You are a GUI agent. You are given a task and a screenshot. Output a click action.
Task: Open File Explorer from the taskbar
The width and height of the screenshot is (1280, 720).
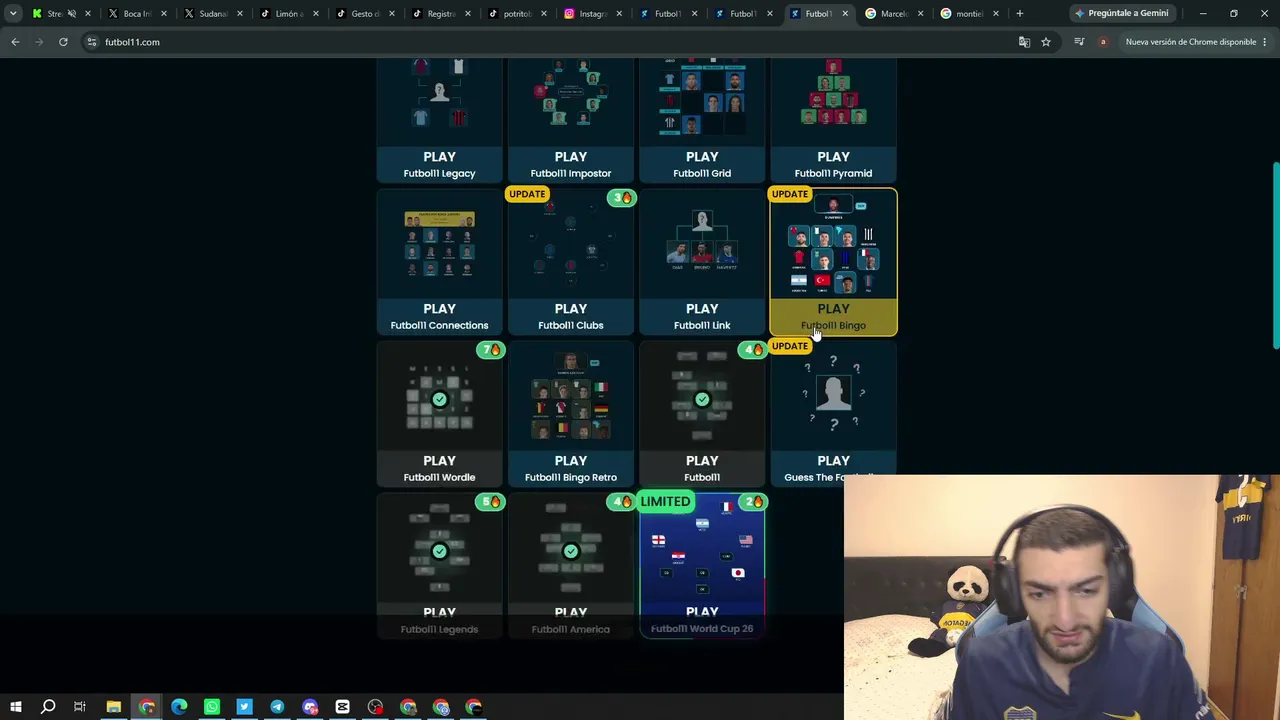point(113,707)
